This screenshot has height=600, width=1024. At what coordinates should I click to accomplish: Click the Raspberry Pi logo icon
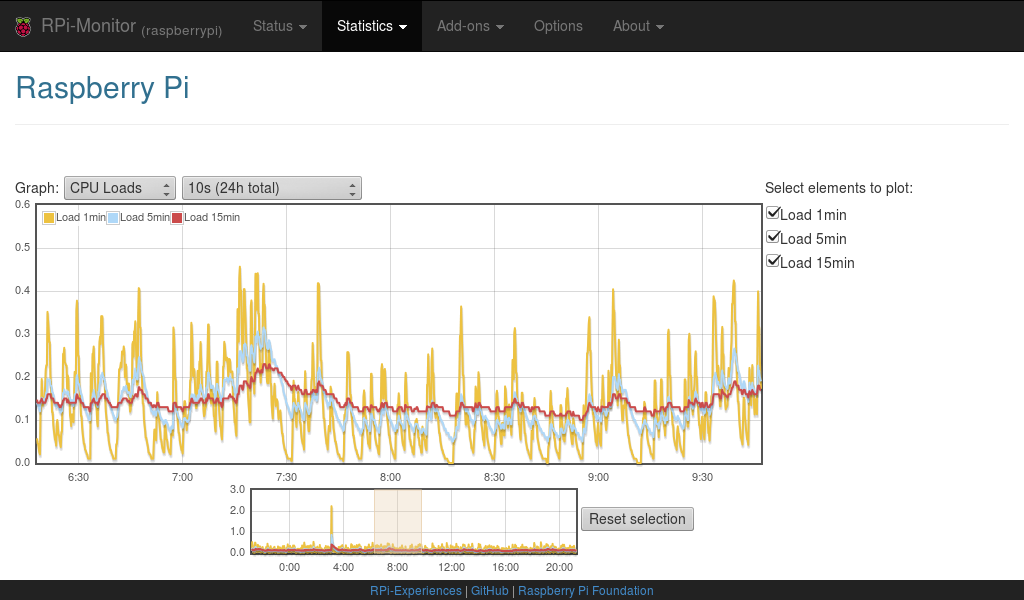23,26
